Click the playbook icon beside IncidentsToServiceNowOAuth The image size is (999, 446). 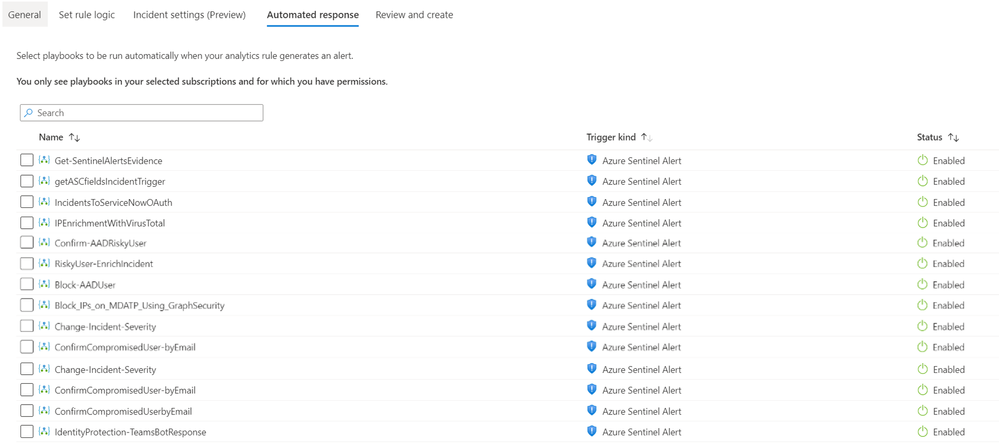pos(44,203)
